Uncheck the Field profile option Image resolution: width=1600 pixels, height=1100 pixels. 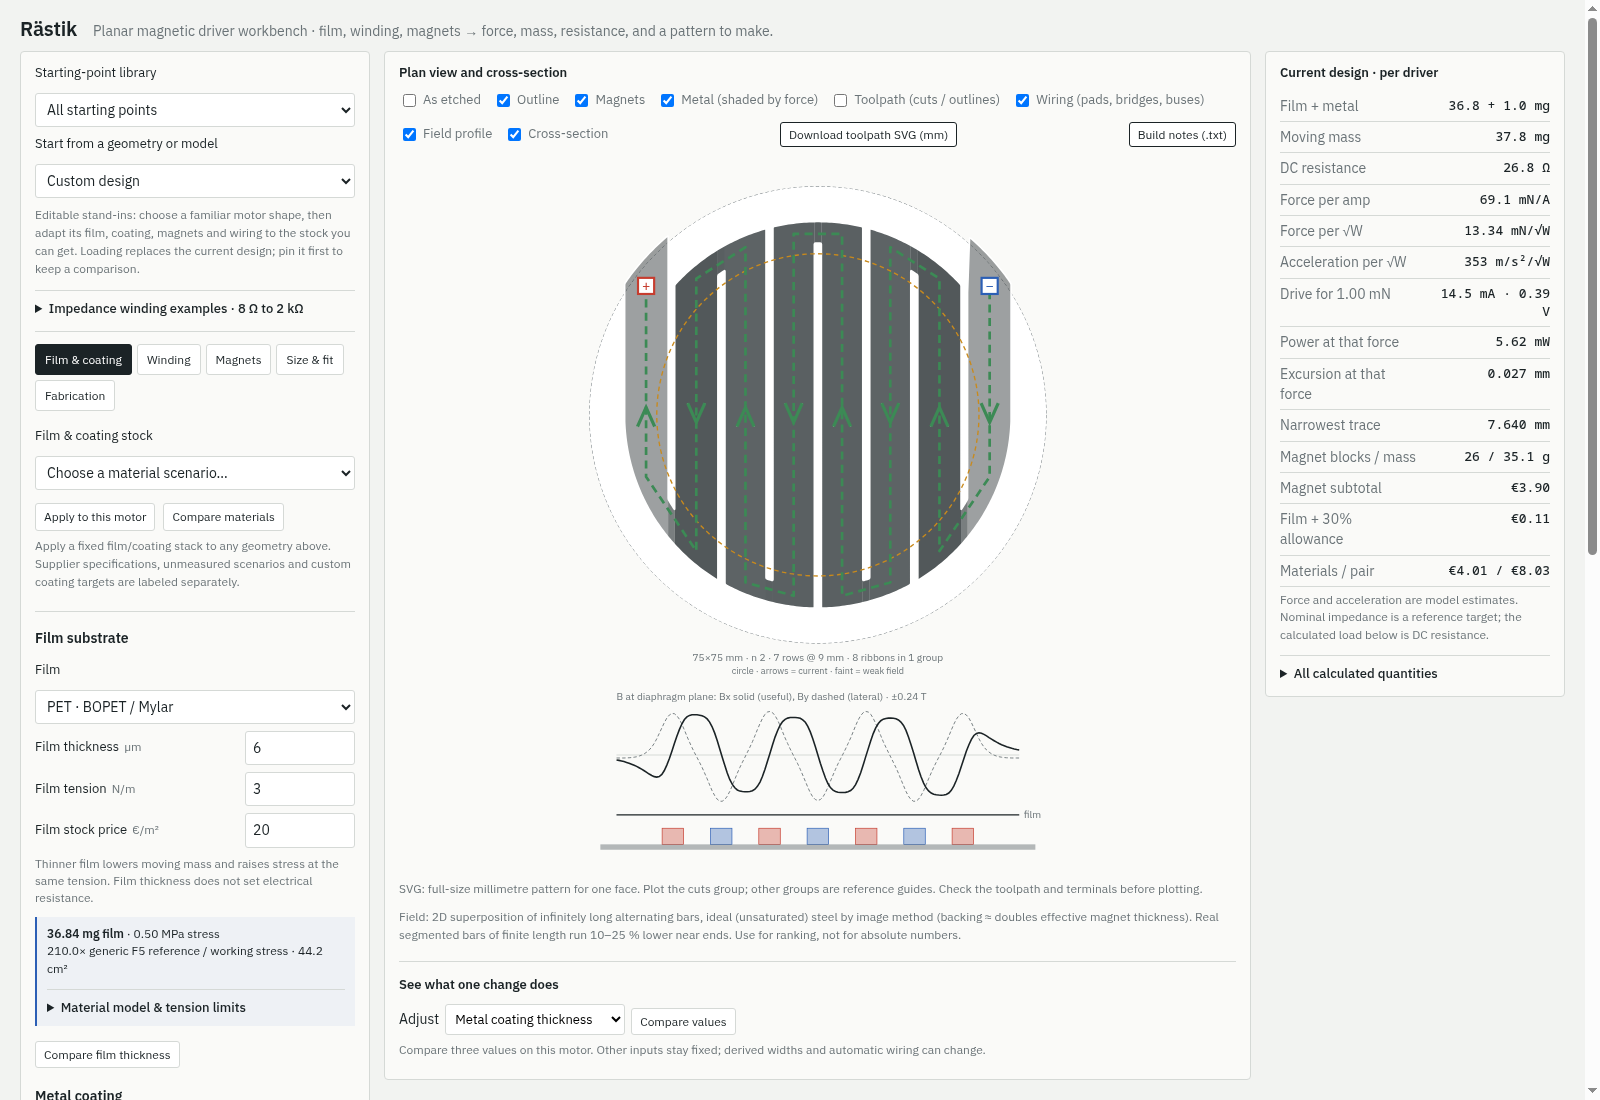(x=409, y=135)
